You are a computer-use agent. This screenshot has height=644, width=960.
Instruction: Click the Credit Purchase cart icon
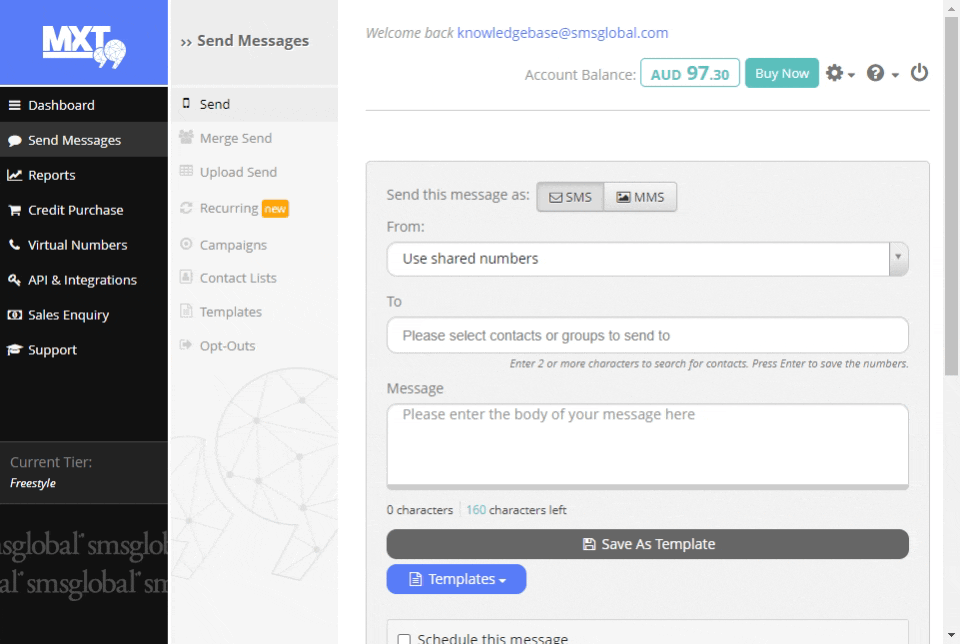tap(15, 210)
